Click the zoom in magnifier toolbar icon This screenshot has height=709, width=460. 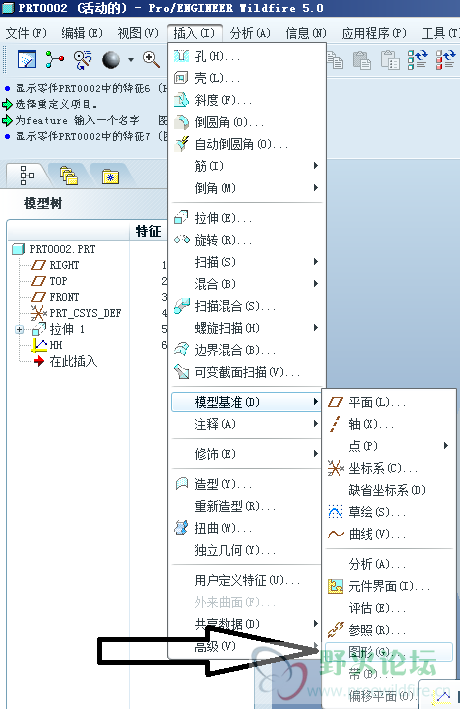point(151,59)
